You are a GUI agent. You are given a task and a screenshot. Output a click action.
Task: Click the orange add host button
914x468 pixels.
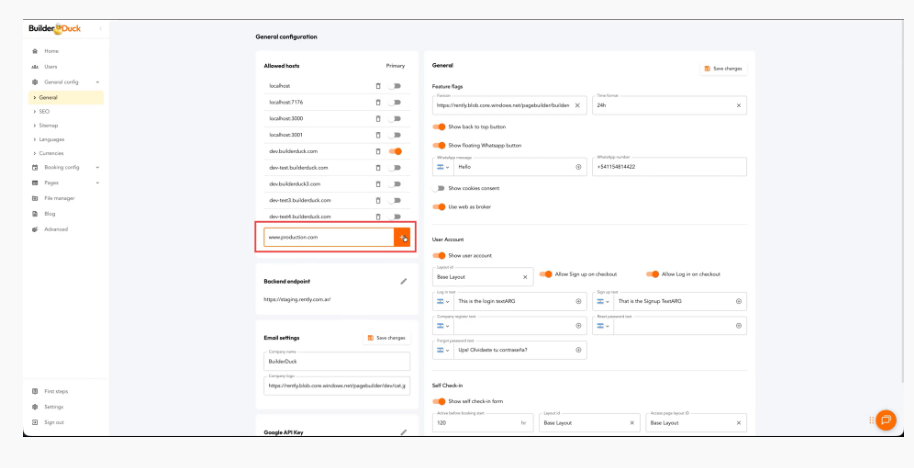pyautogui.click(x=402, y=237)
